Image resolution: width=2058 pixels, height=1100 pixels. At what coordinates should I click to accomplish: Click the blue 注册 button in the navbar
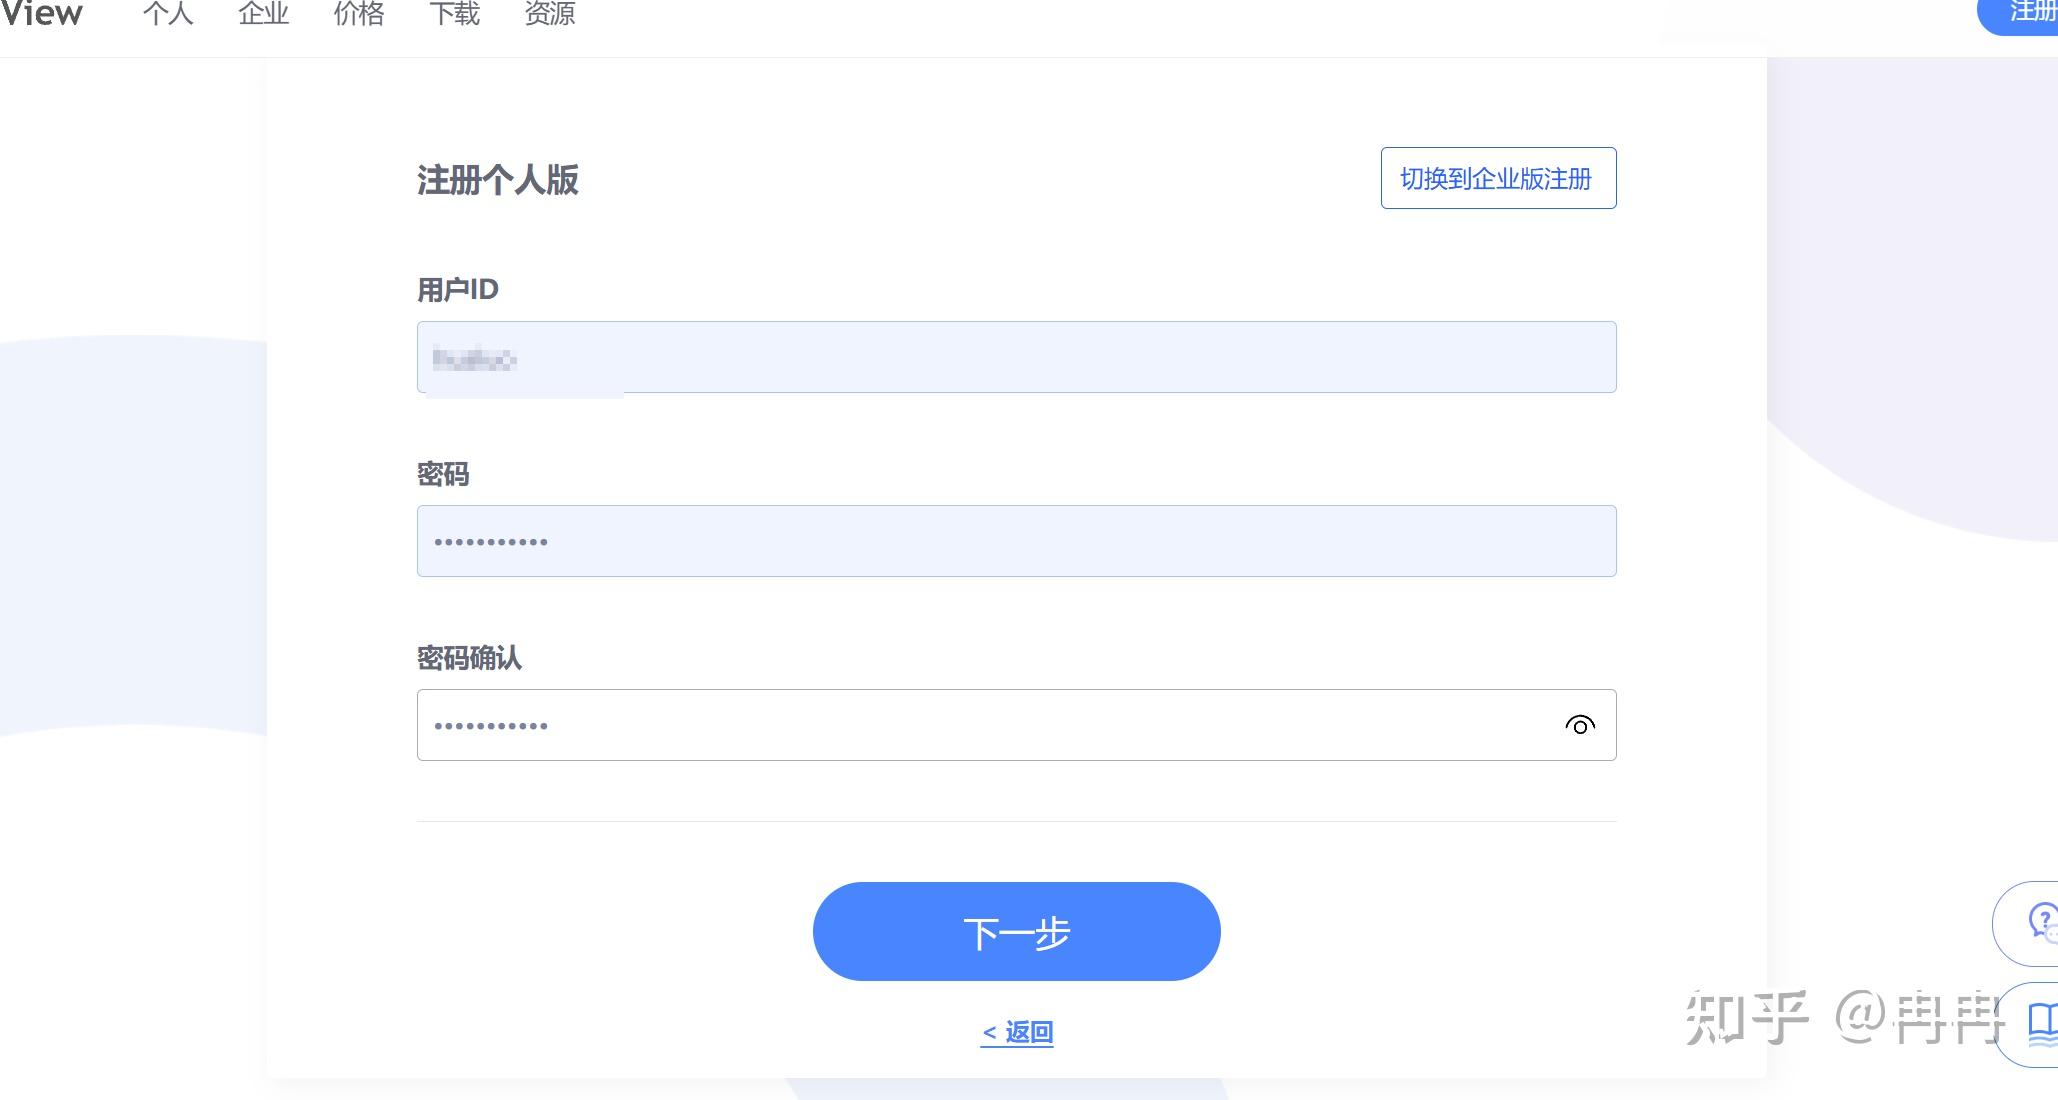click(2022, 14)
